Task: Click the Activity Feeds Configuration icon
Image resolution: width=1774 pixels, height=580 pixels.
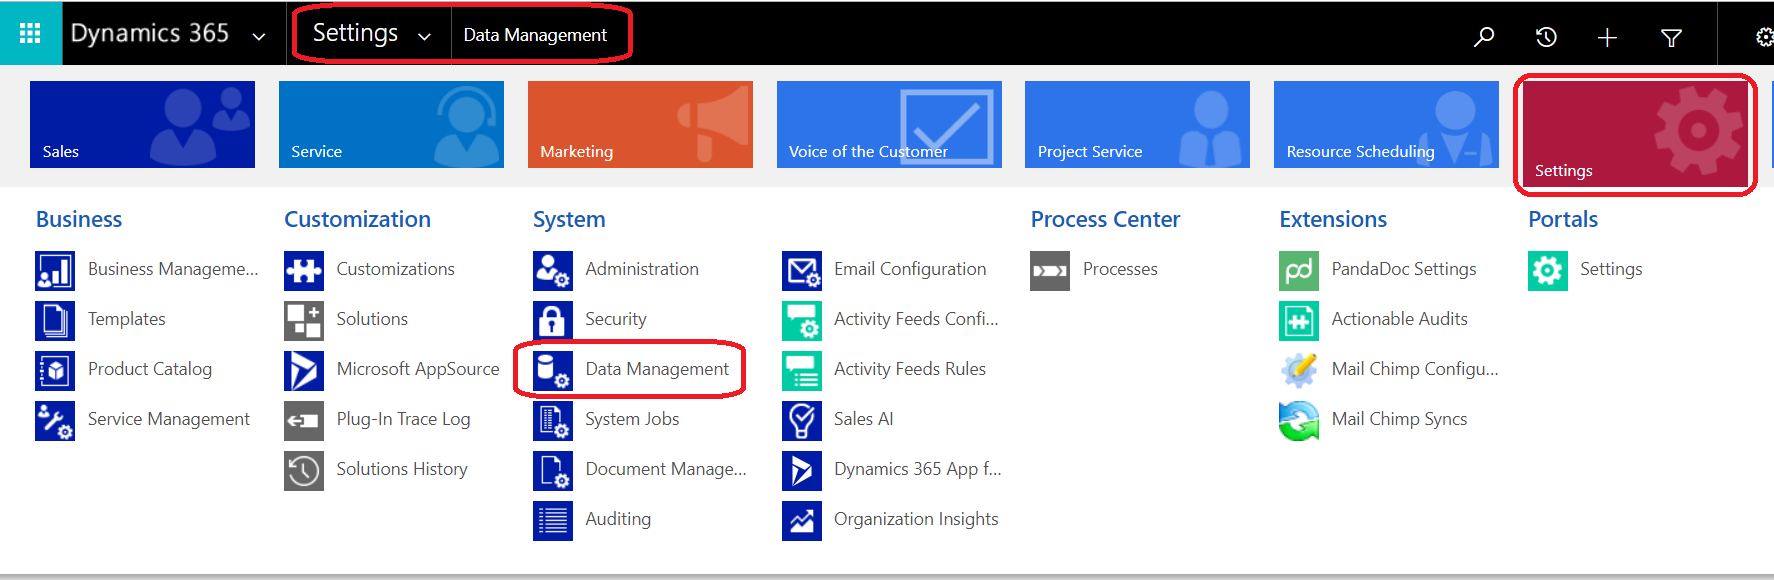Action: 802,321
